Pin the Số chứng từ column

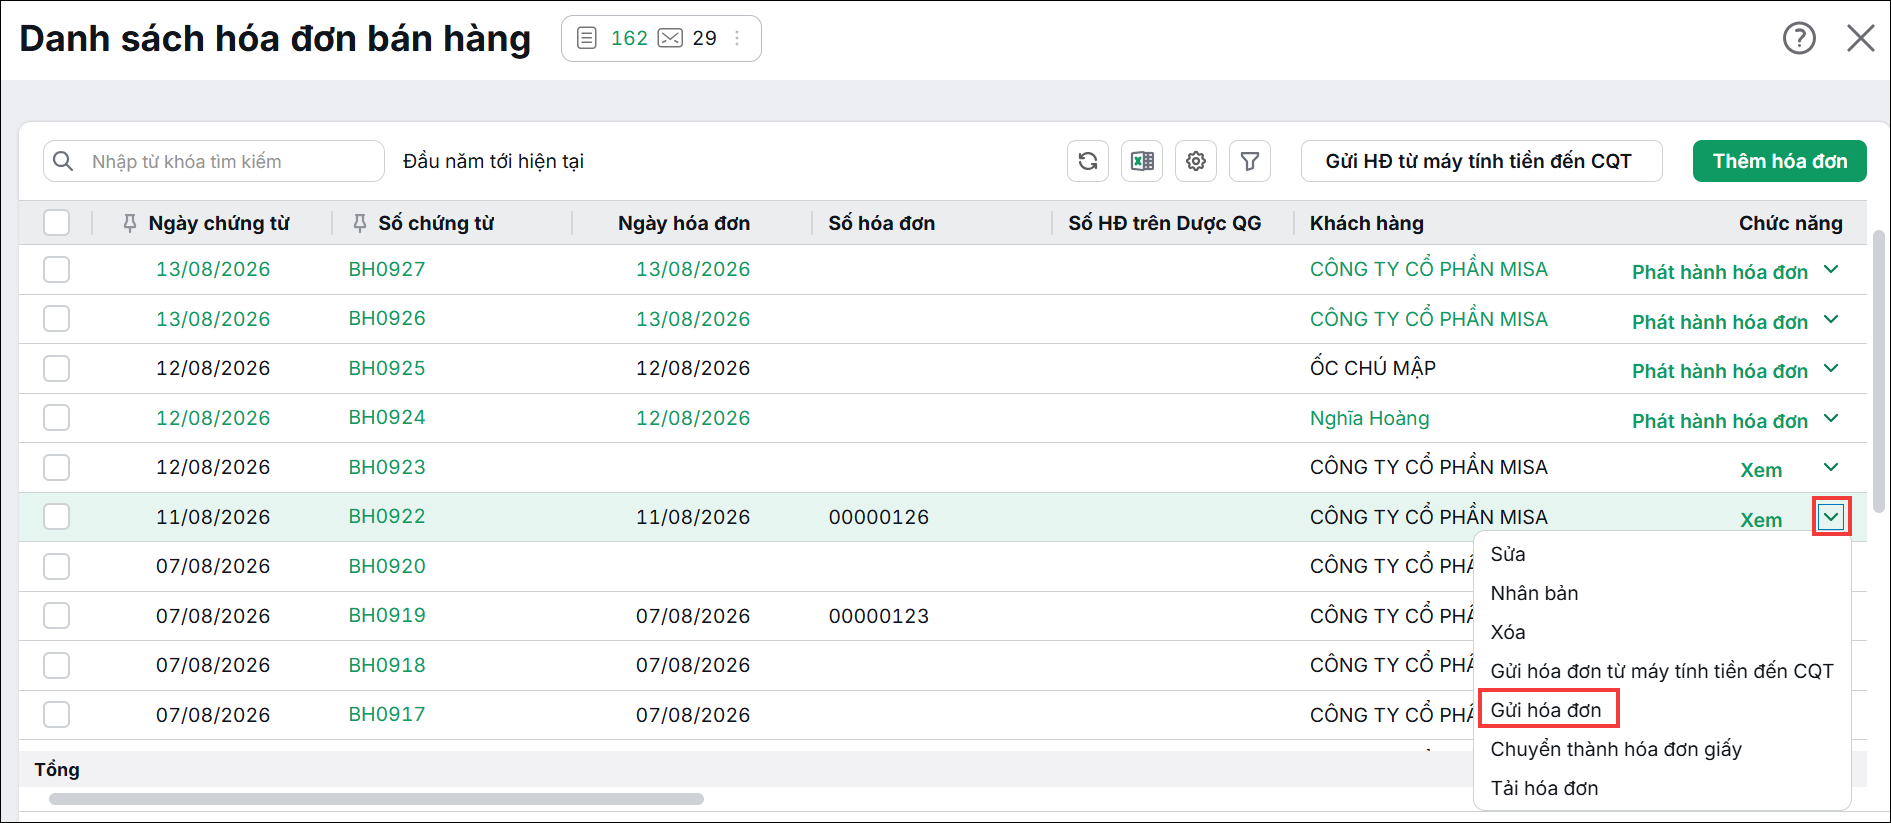tap(359, 223)
